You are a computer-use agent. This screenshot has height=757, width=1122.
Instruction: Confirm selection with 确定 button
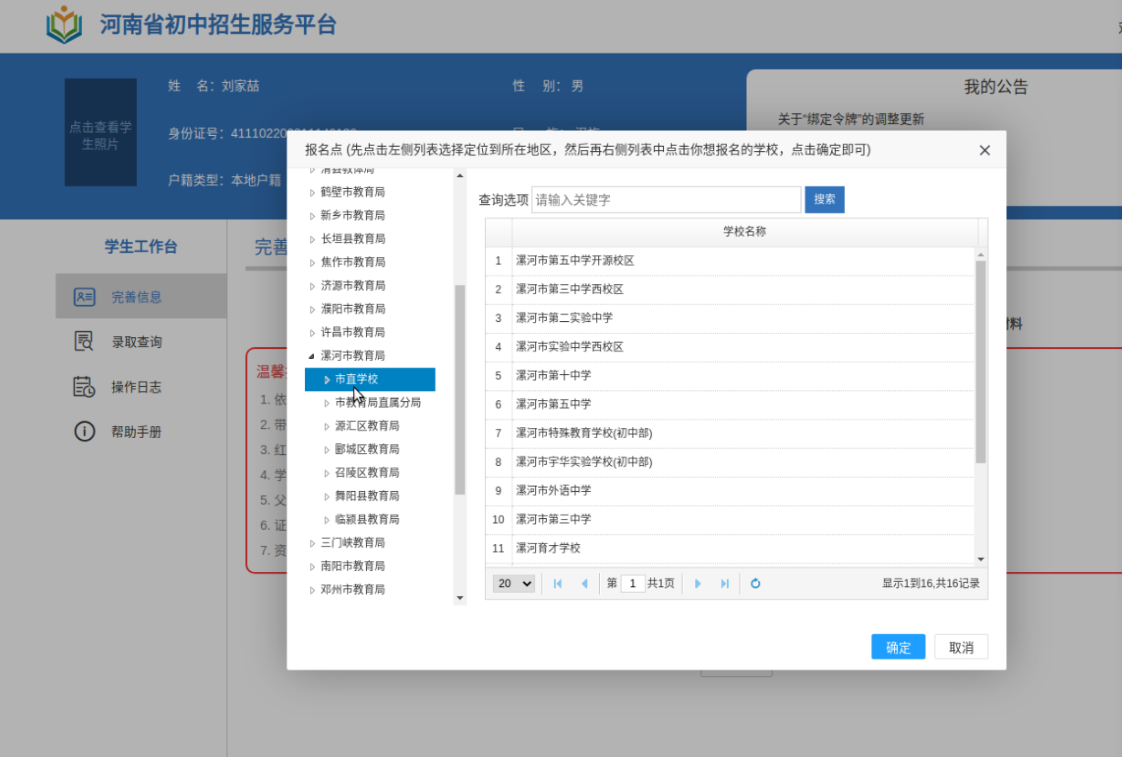click(x=898, y=648)
